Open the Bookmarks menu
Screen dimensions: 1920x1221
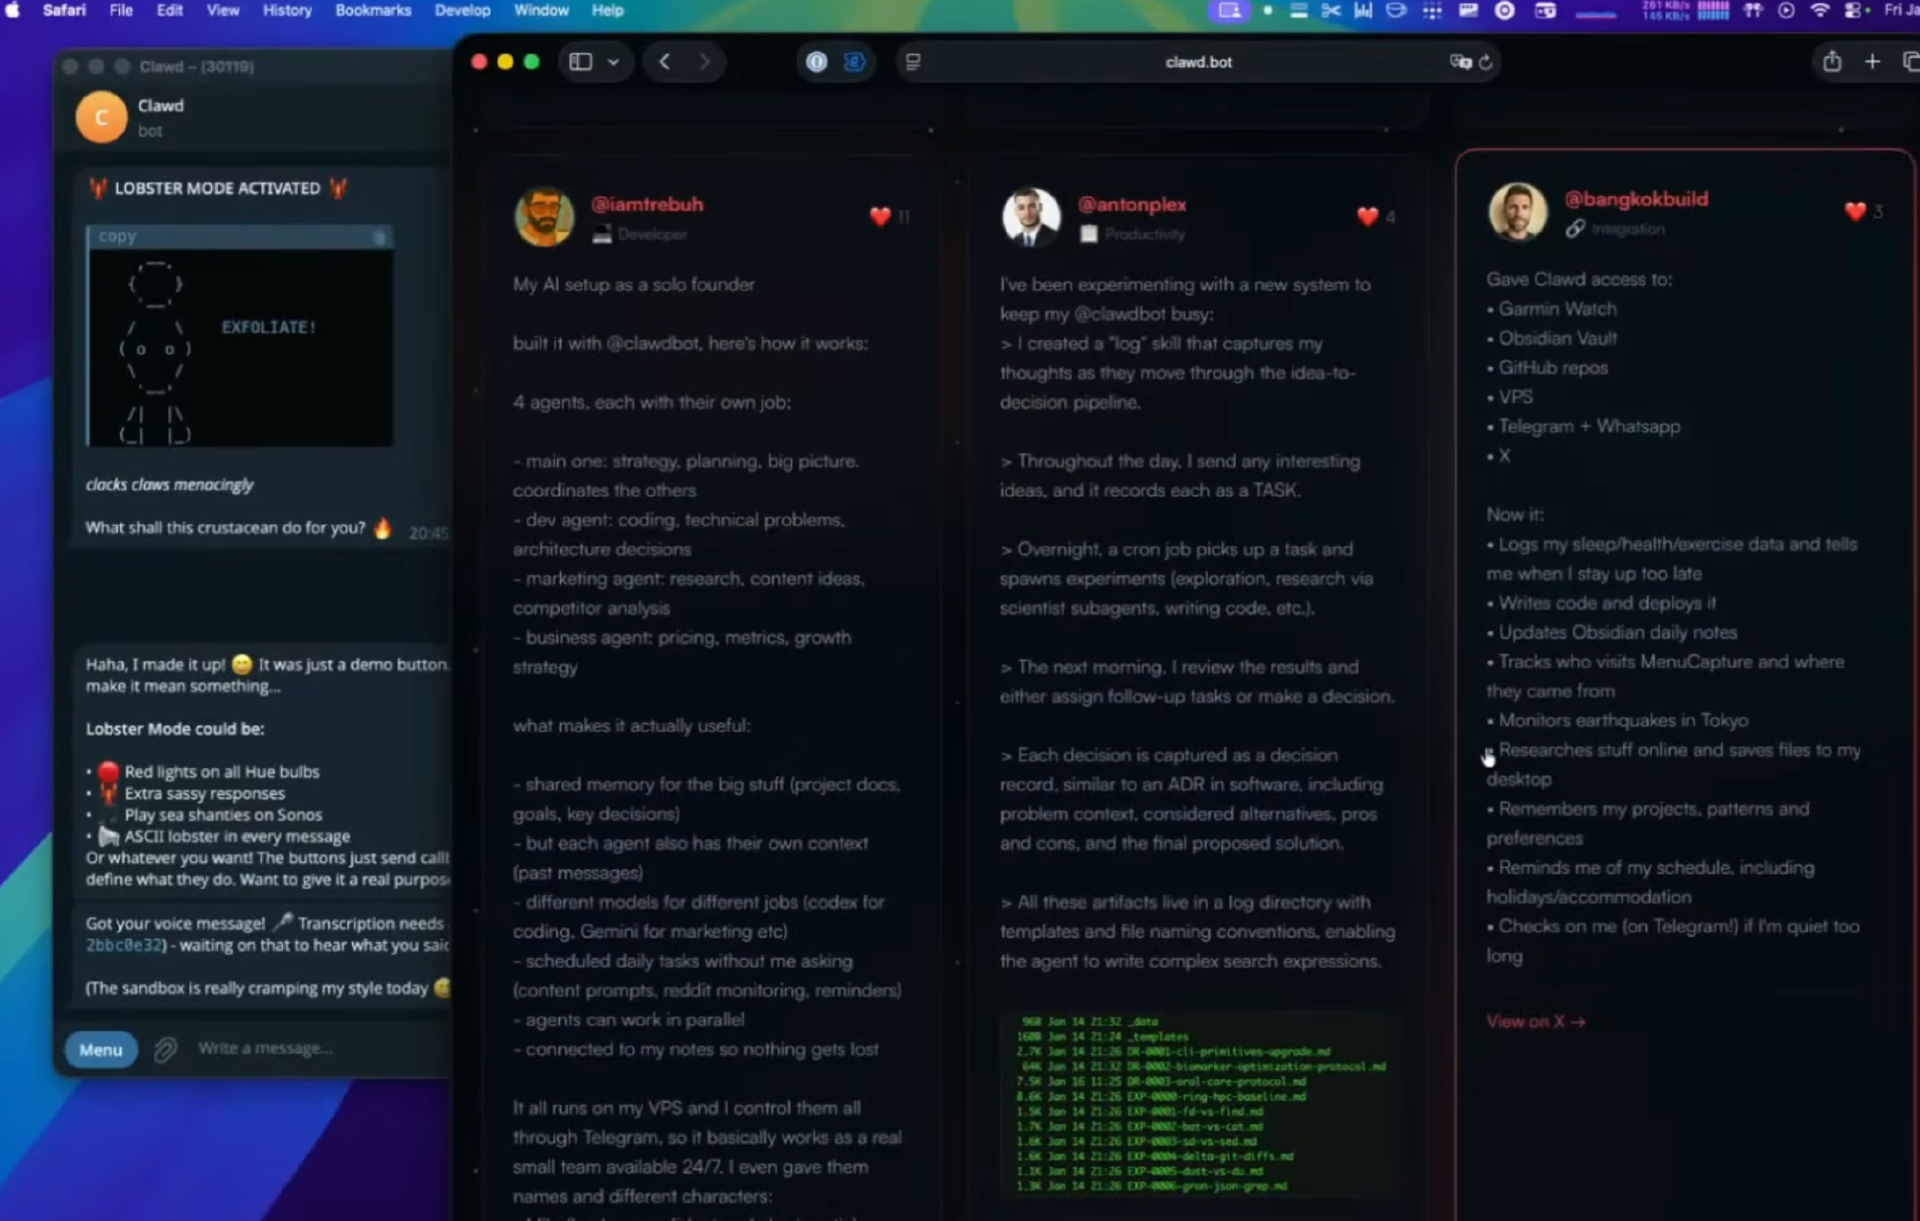373,10
